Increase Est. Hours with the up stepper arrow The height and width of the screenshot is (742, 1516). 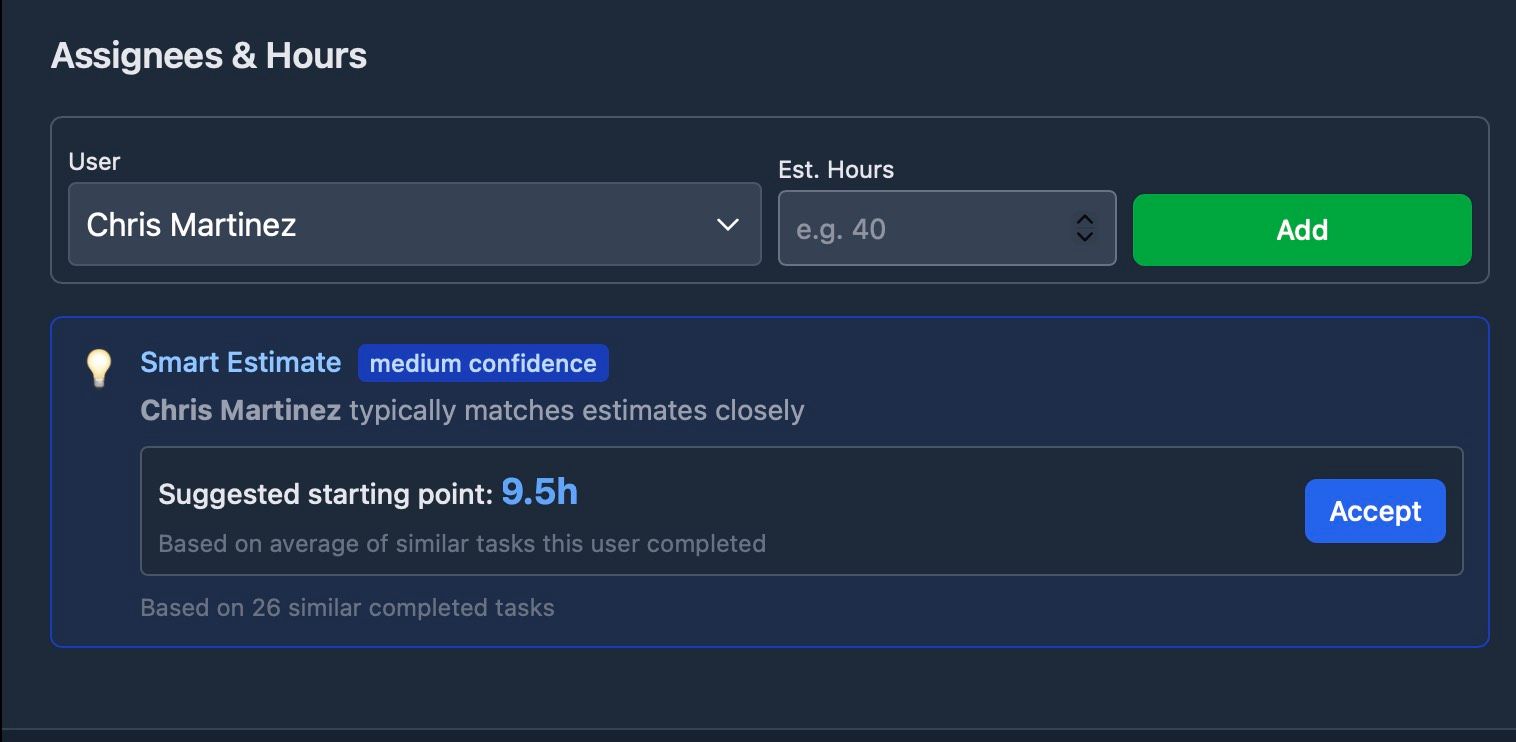1084,220
